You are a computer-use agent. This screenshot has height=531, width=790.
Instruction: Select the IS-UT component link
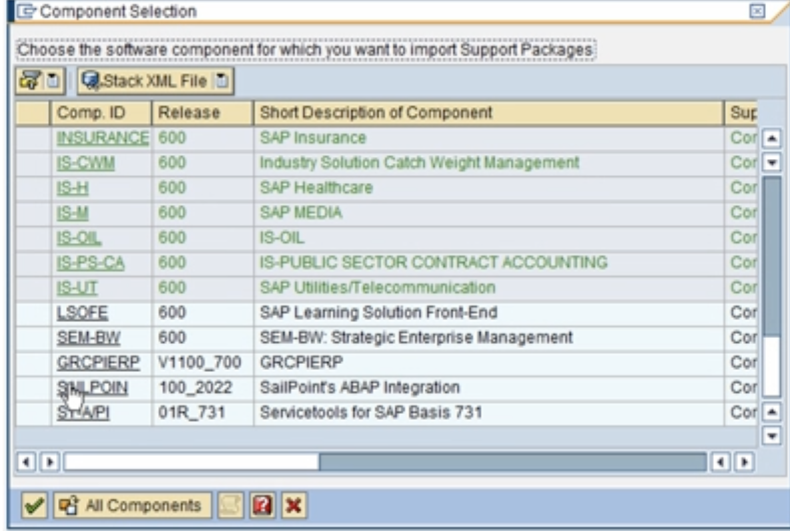pos(77,288)
